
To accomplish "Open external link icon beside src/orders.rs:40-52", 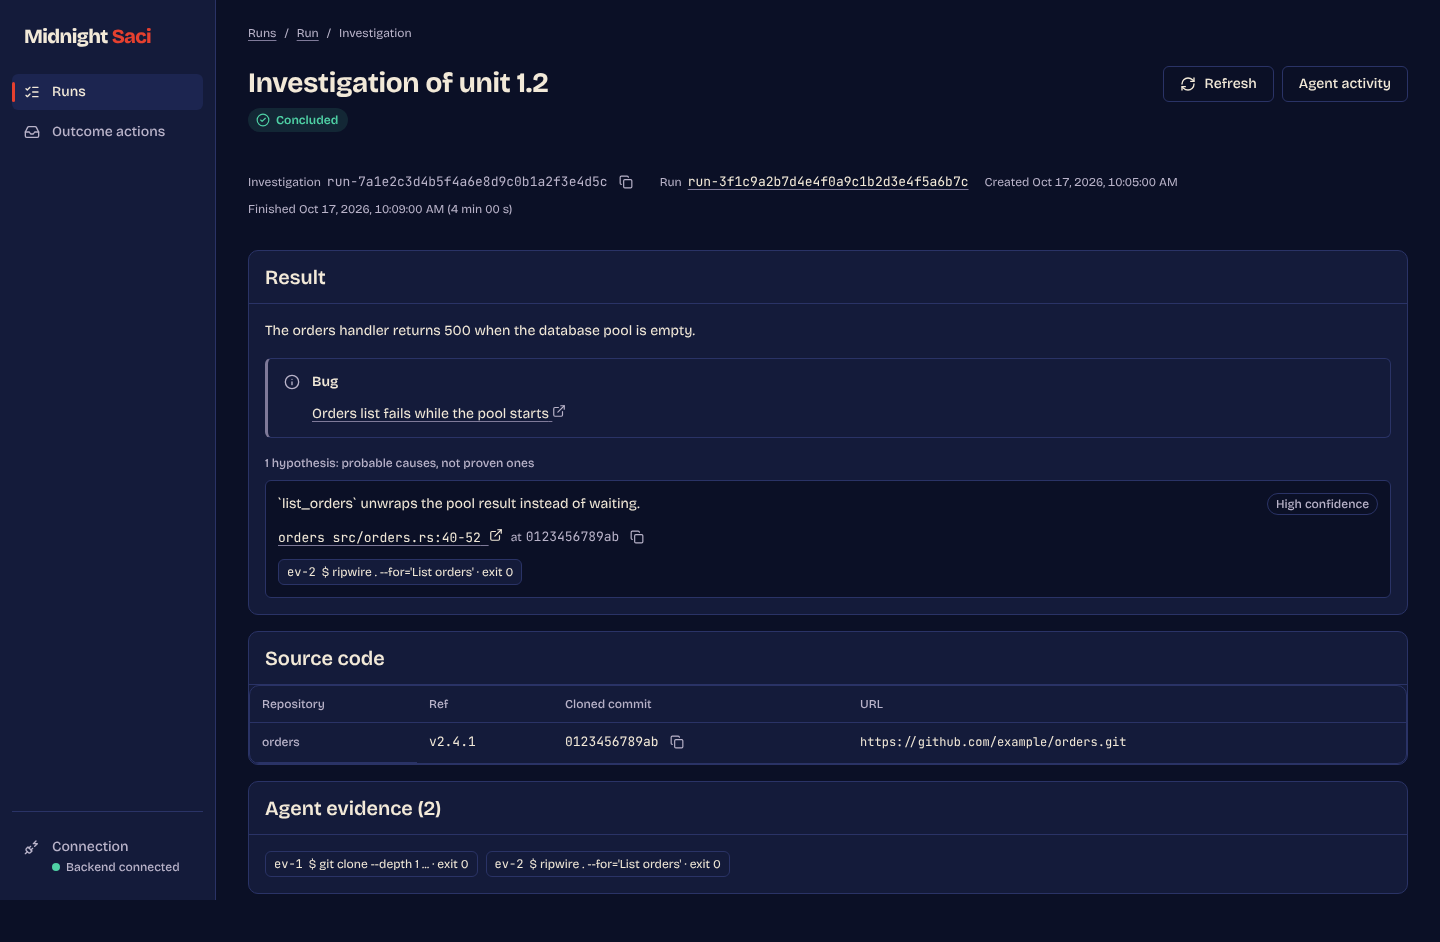I will pyautogui.click(x=496, y=535).
